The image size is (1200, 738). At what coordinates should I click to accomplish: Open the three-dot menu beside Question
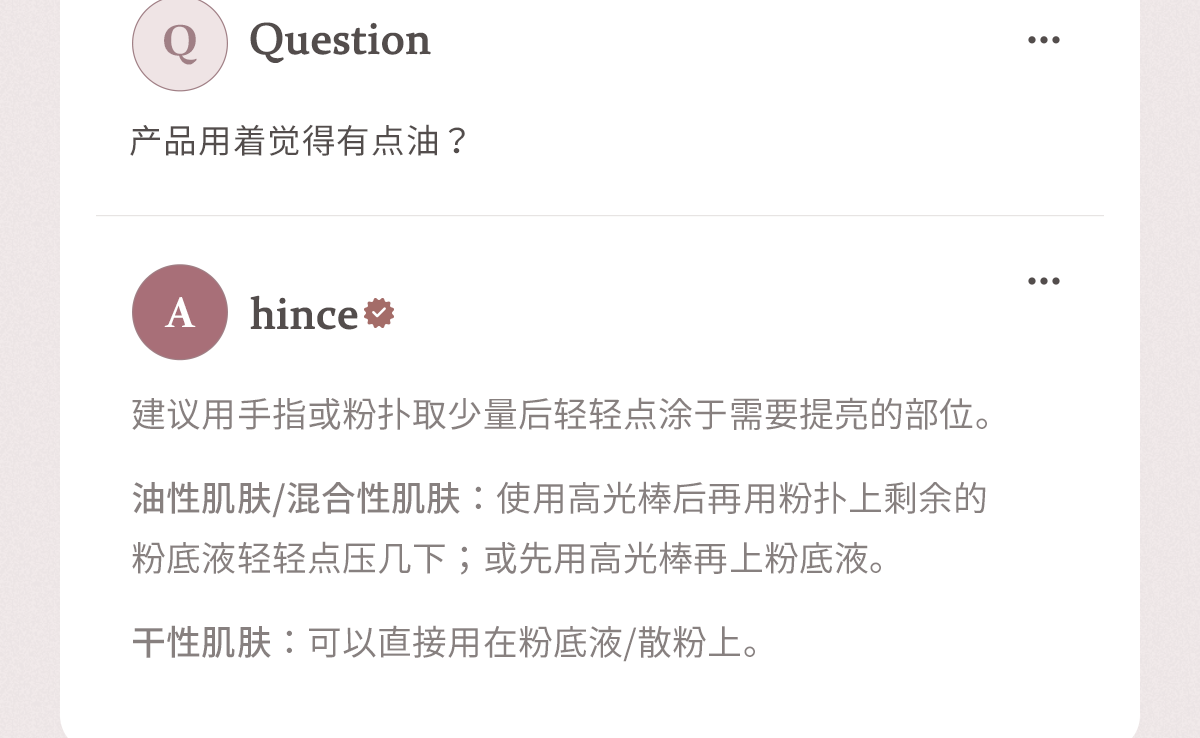tap(1043, 40)
